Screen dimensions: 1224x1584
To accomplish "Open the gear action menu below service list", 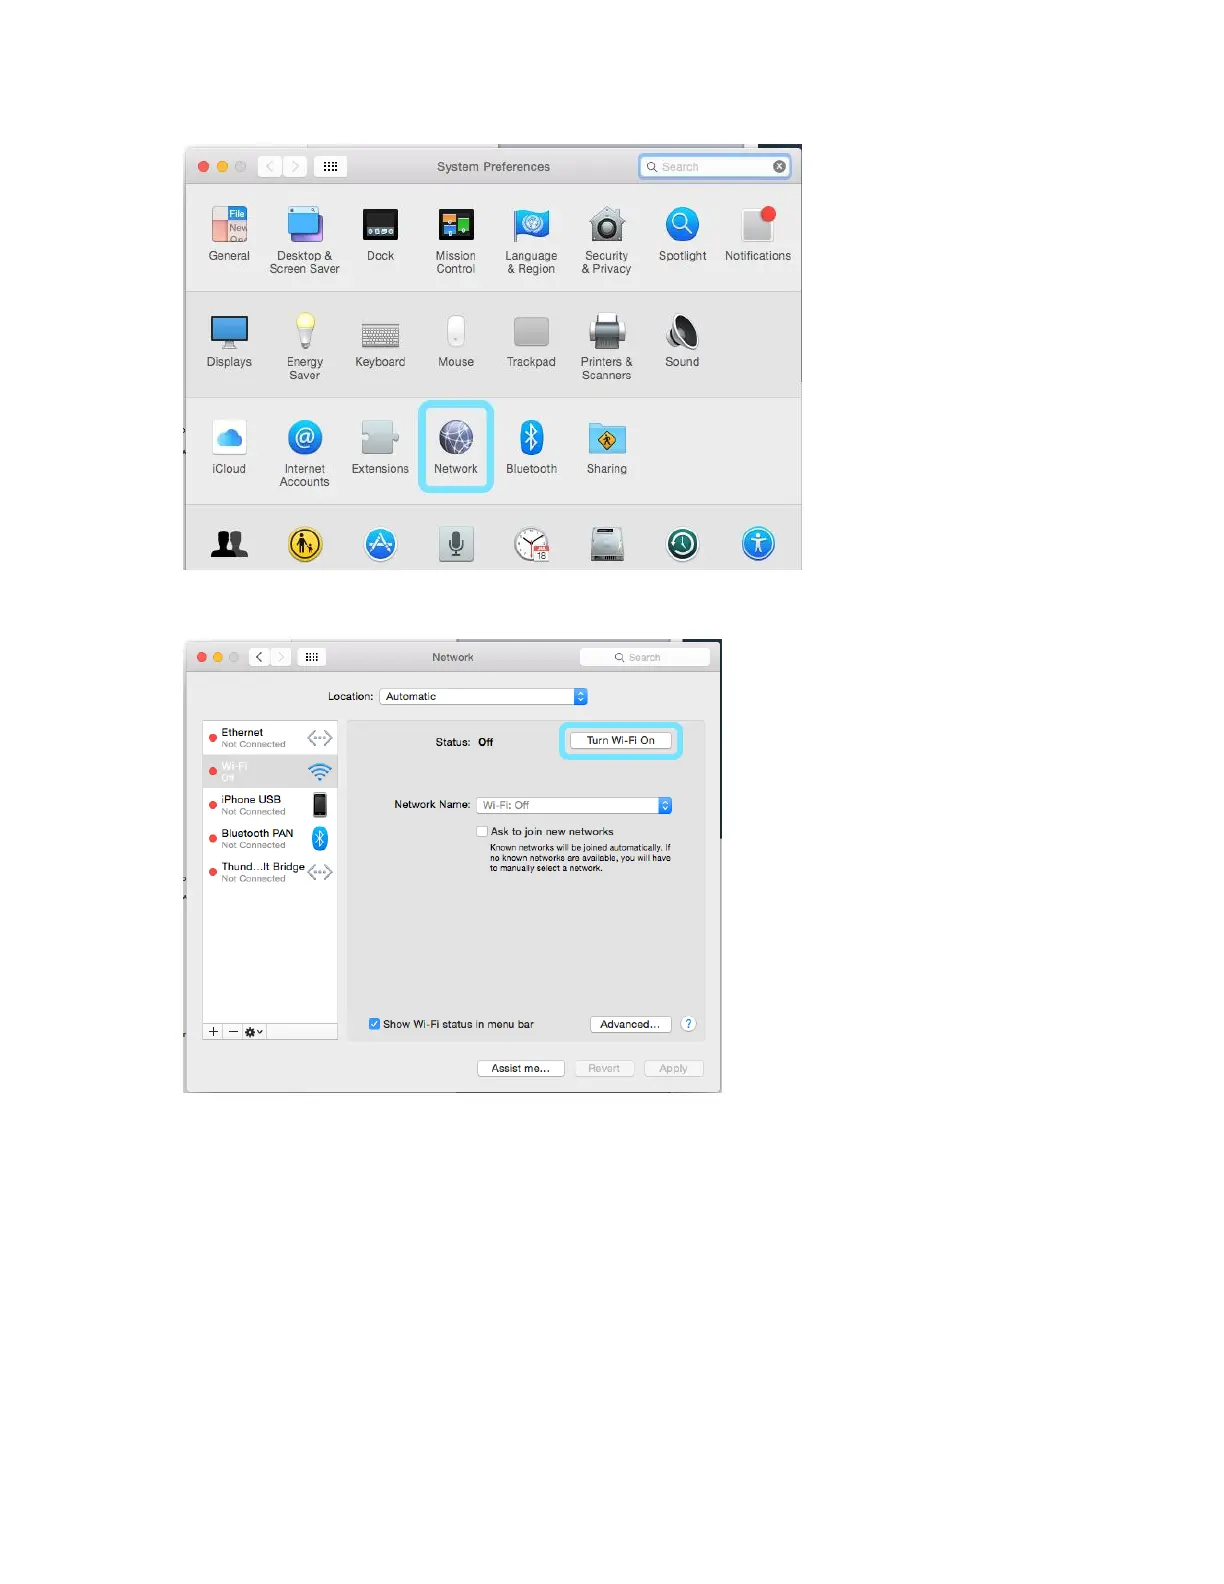I will click(x=254, y=1032).
